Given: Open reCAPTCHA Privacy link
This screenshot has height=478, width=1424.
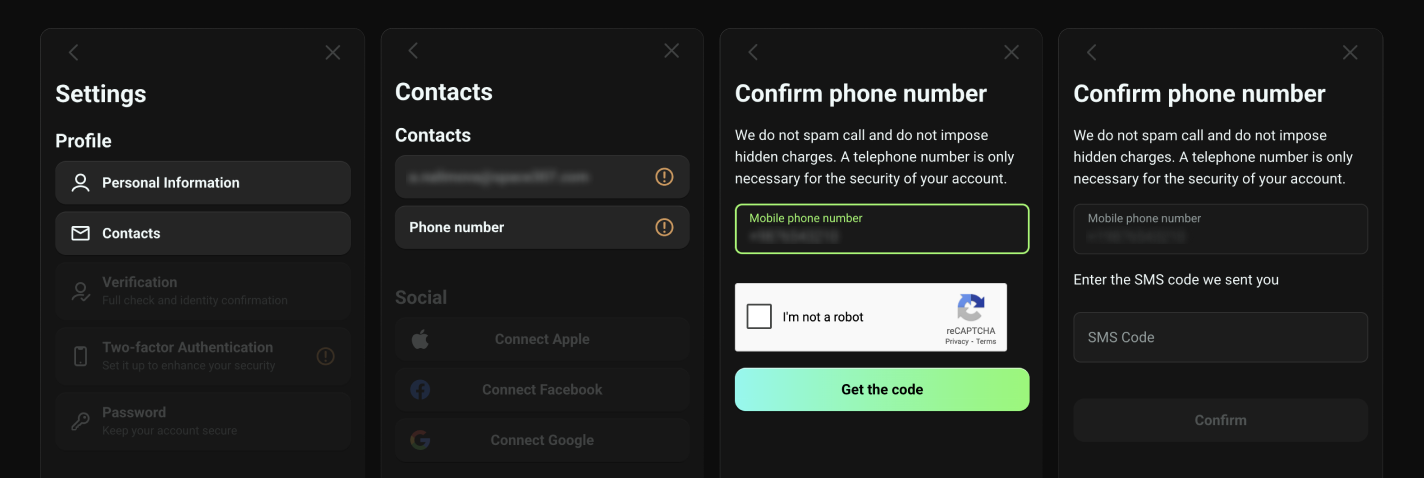Looking at the screenshot, I should point(957,342).
